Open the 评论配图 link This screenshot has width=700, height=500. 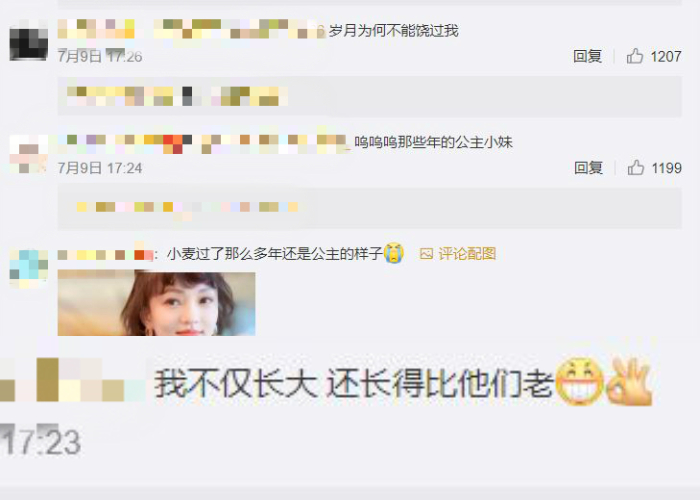click(467, 254)
